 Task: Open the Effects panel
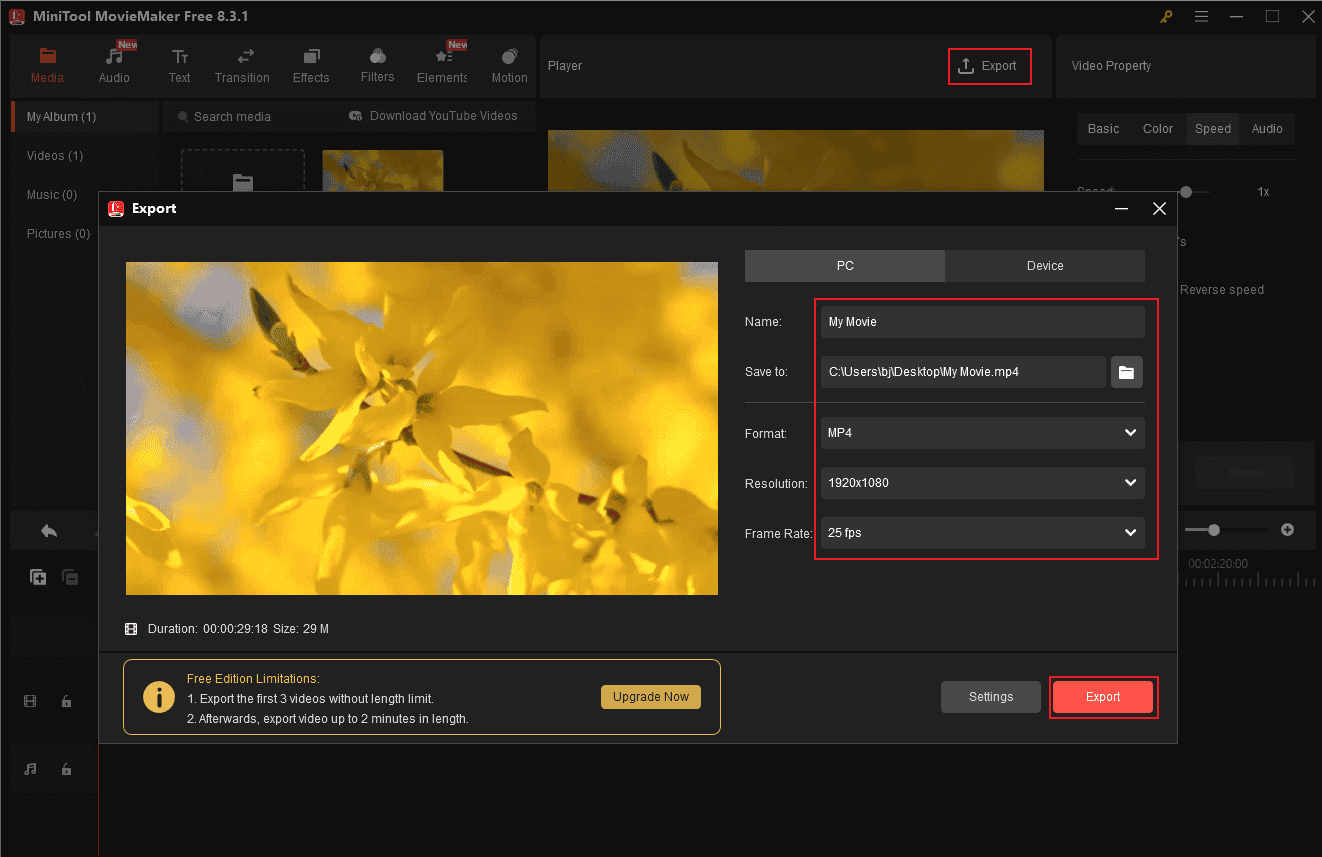(311, 63)
